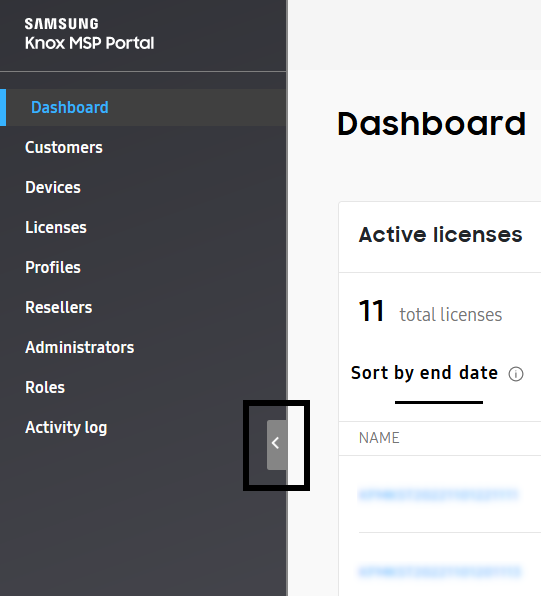Open the second blurred license name link
Screen dimensions: 541x596
[x=439, y=571]
